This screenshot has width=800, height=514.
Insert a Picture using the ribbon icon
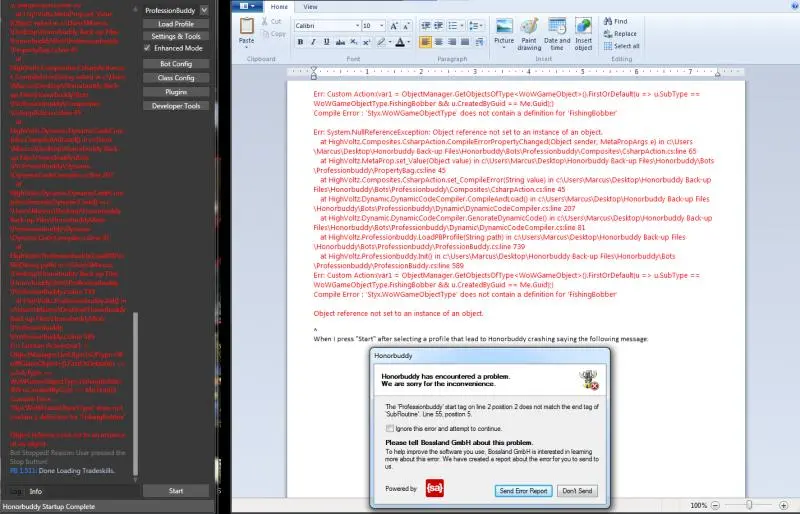coord(504,26)
